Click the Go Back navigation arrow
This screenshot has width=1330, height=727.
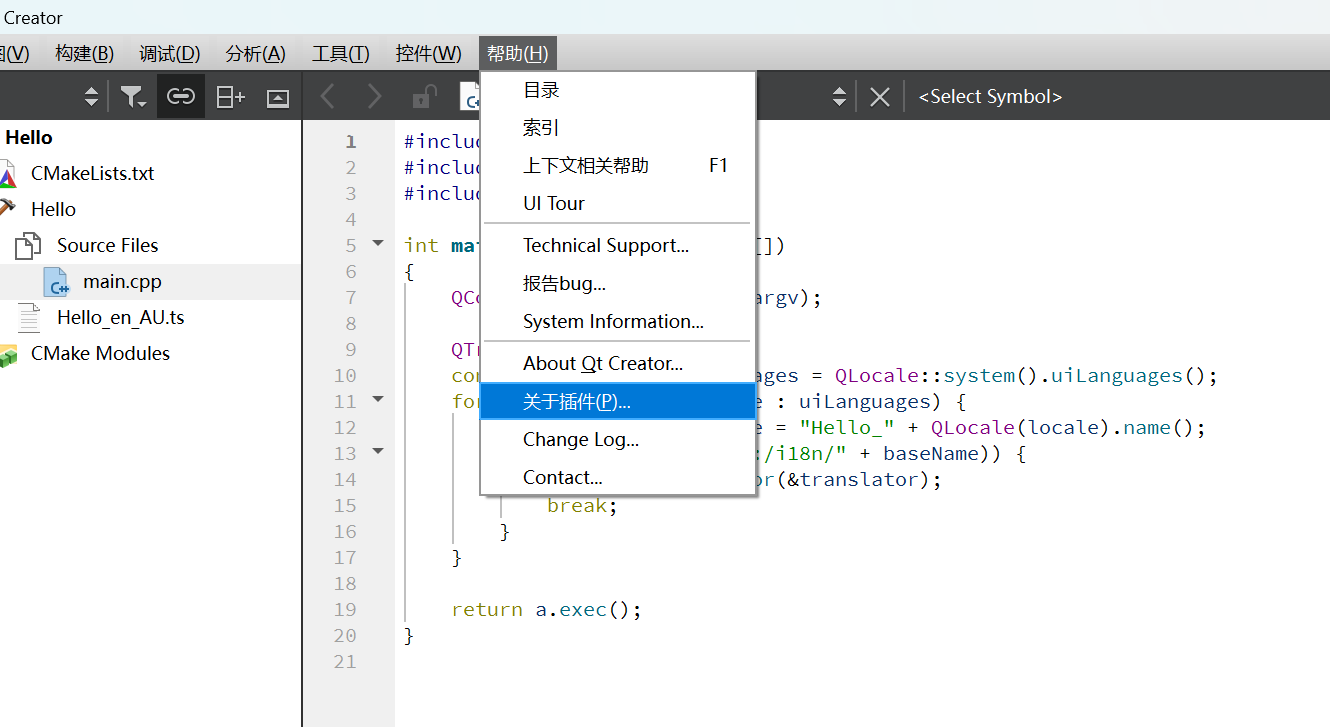327,96
